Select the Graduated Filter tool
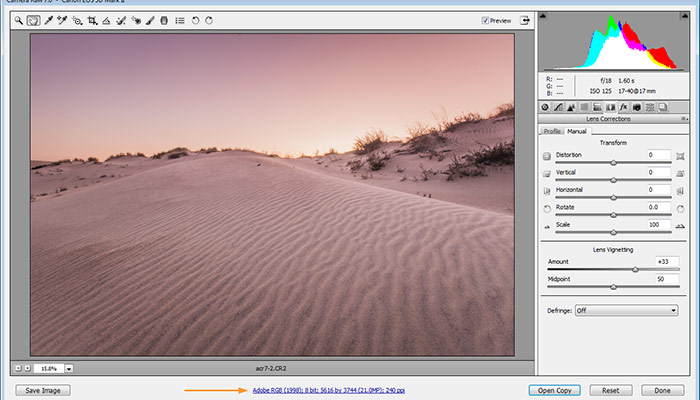Image resolution: width=700 pixels, height=400 pixels. pyautogui.click(x=164, y=21)
